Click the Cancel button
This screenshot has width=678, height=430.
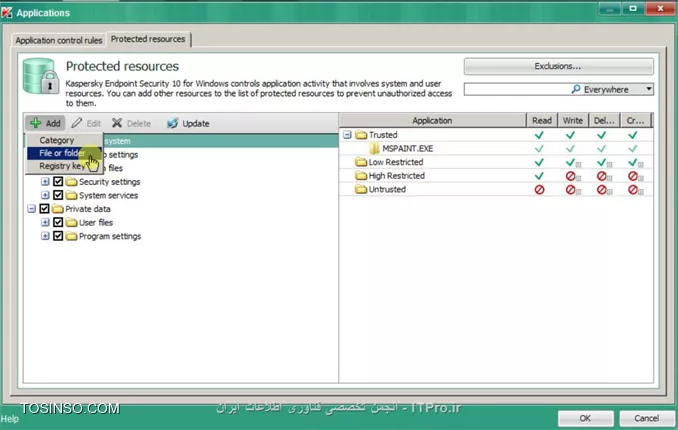tap(646, 418)
